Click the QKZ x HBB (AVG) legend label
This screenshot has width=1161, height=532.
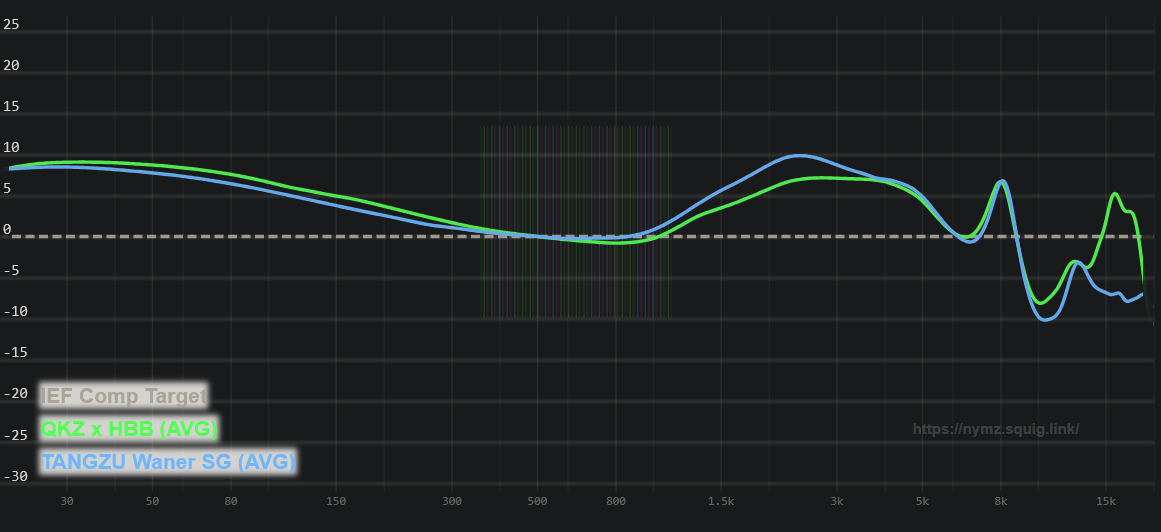pyautogui.click(x=129, y=428)
